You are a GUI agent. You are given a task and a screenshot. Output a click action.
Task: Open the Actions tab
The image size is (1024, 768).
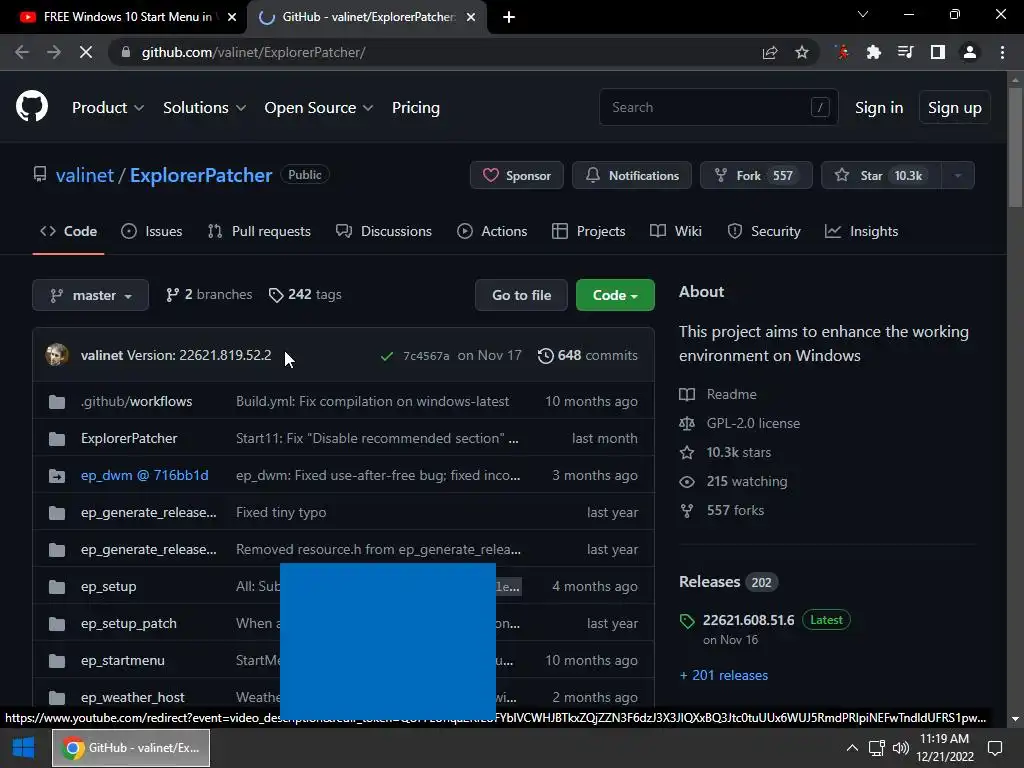(x=492, y=231)
